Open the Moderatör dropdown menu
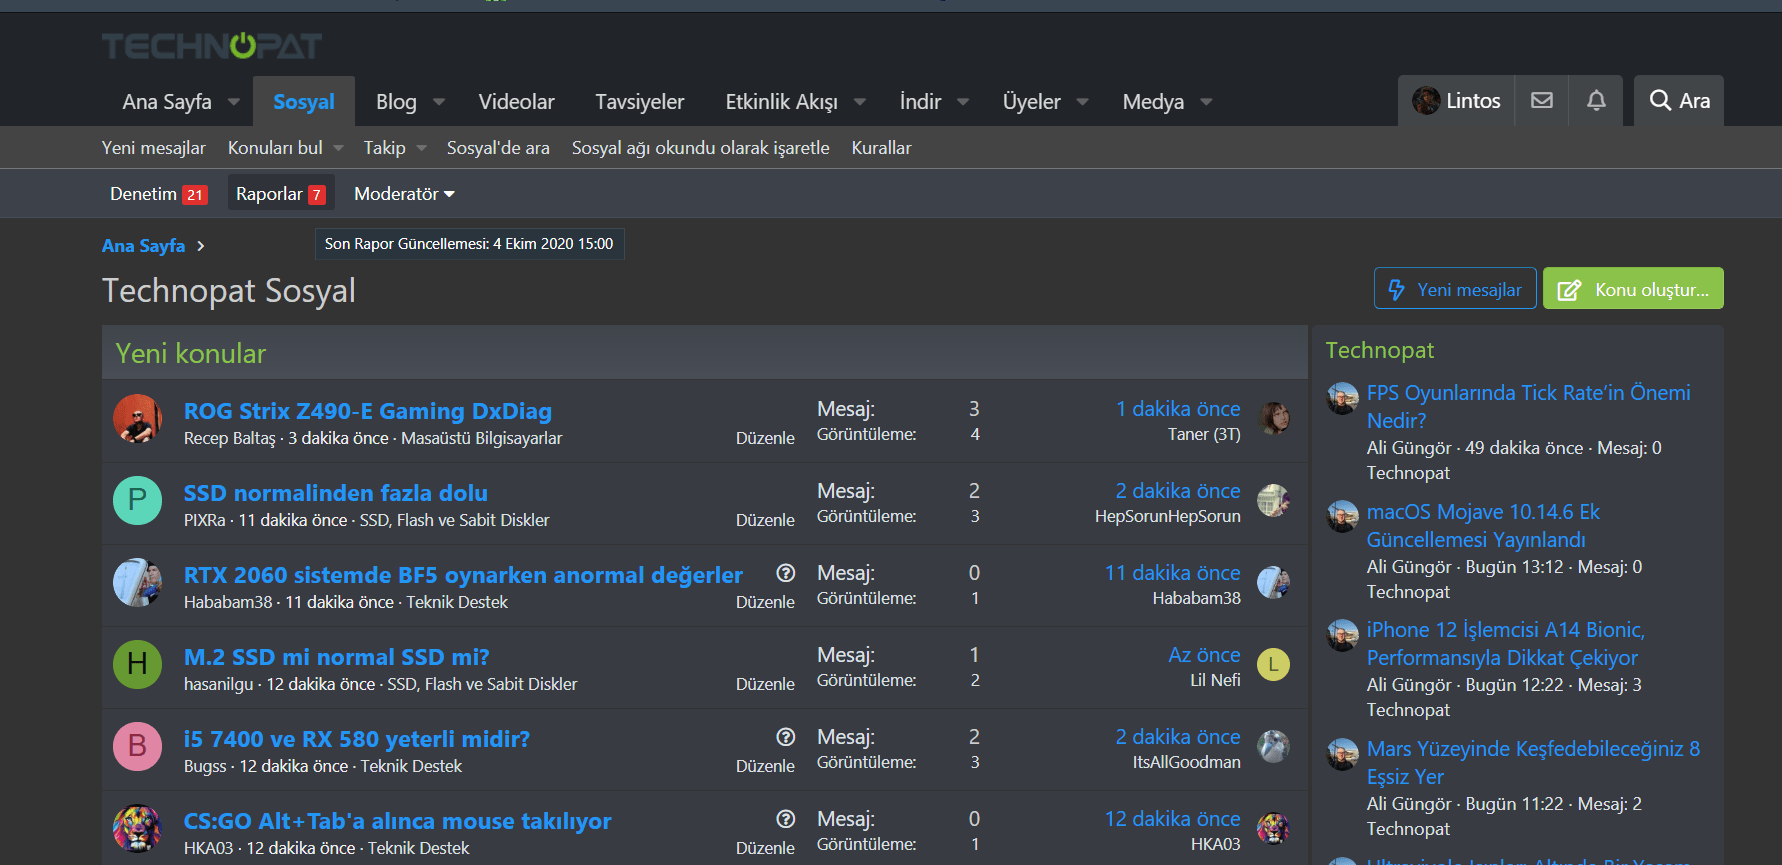Screen dimensions: 1782x865 (x=404, y=194)
